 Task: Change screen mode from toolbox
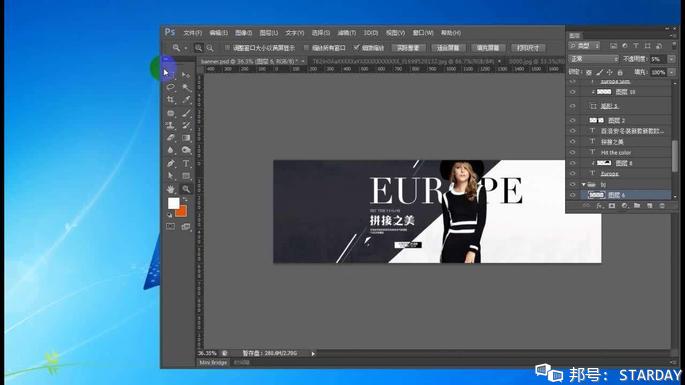pyautogui.click(x=186, y=226)
